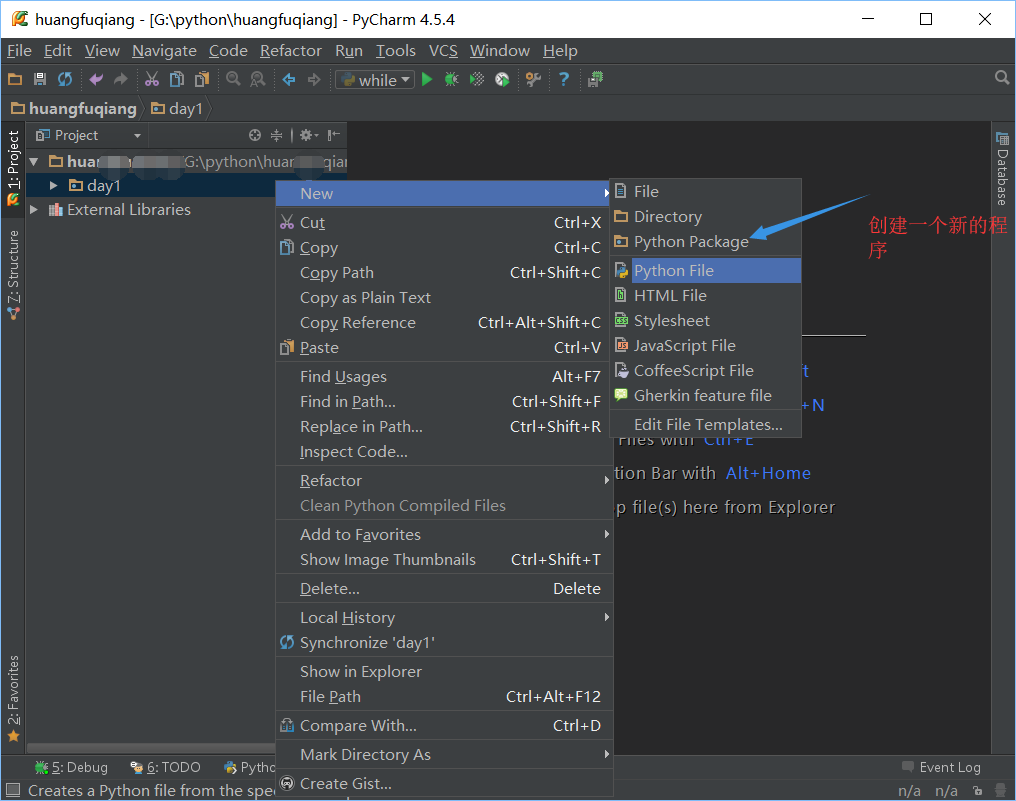The width and height of the screenshot is (1016, 801).
Task: Expand the day1 folder tree node
Action: tap(54, 185)
